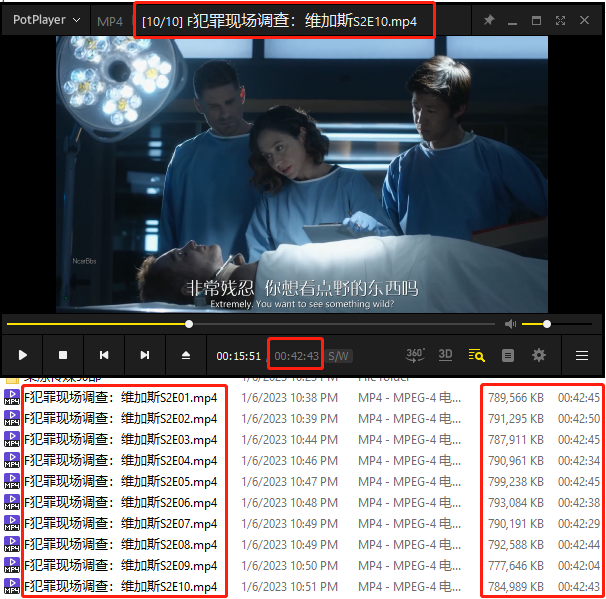The width and height of the screenshot is (606, 599).
Task: Click the window title showing S2E10.mp4
Action: click(x=279, y=21)
